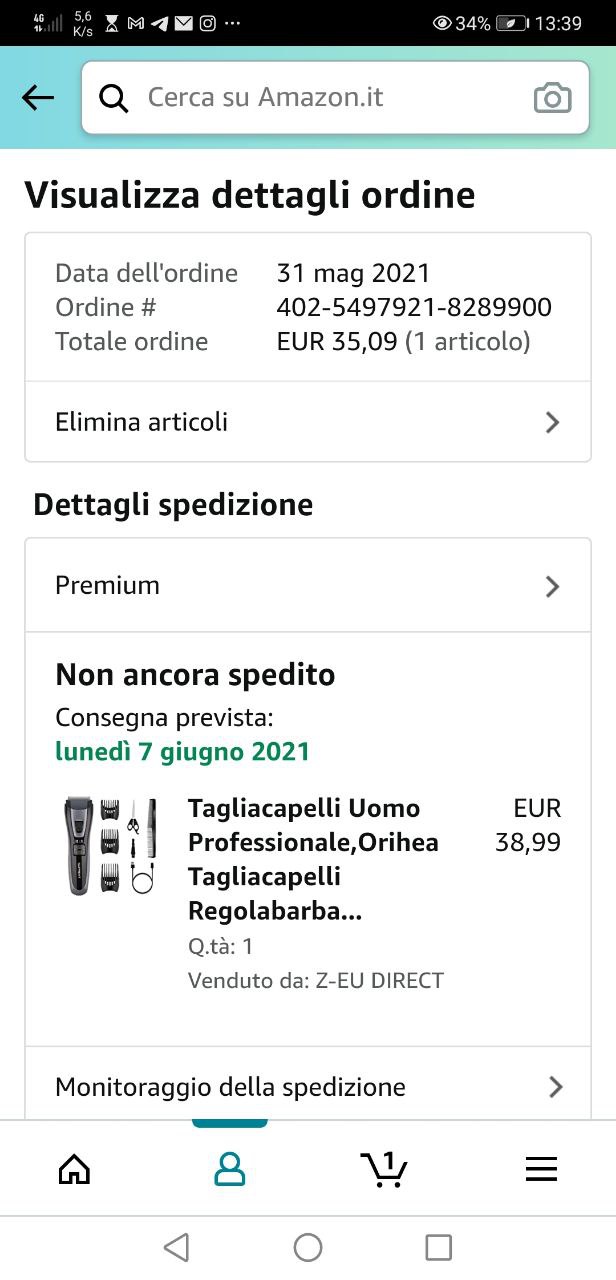Screen dimensions: 616x1280
Task: Tap Instagram notification icon in status bar
Action: click(207, 23)
